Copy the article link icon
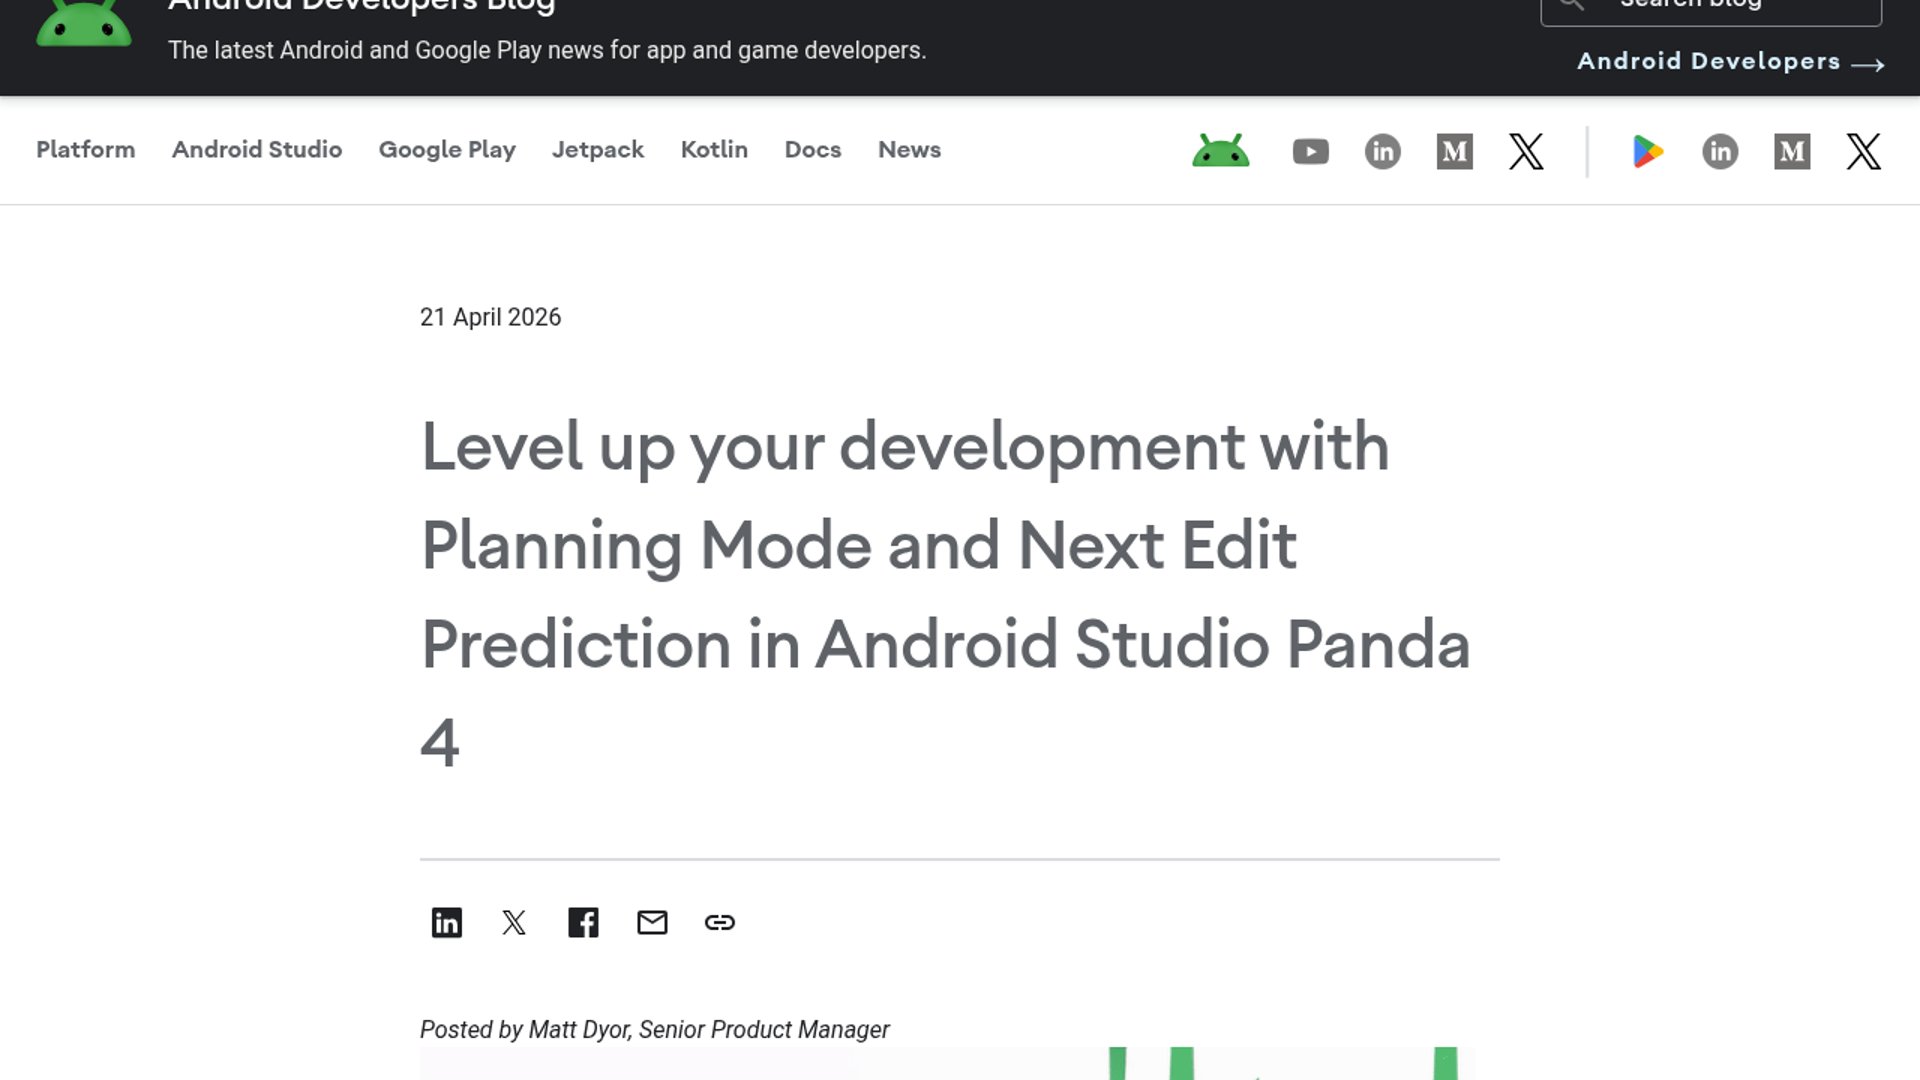The width and height of the screenshot is (1920, 1080). (x=720, y=922)
